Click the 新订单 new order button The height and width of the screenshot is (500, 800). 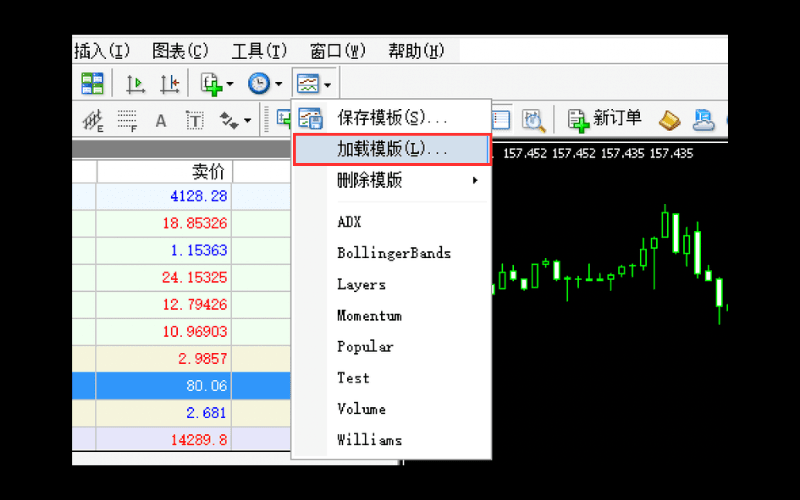pos(605,119)
